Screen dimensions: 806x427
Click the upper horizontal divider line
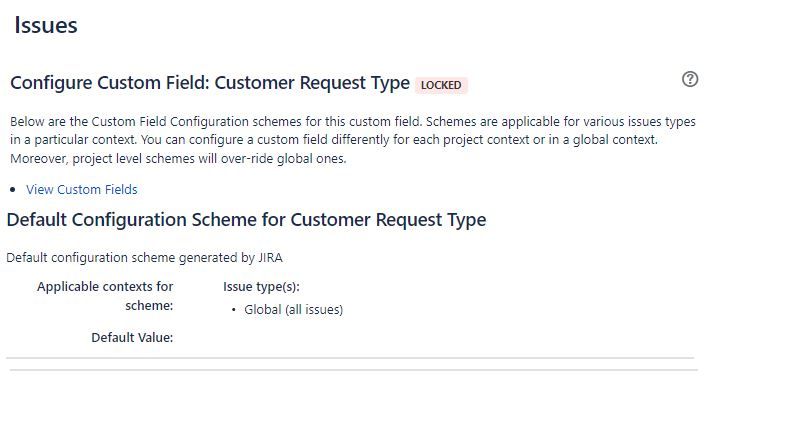pyautogui.click(x=350, y=358)
